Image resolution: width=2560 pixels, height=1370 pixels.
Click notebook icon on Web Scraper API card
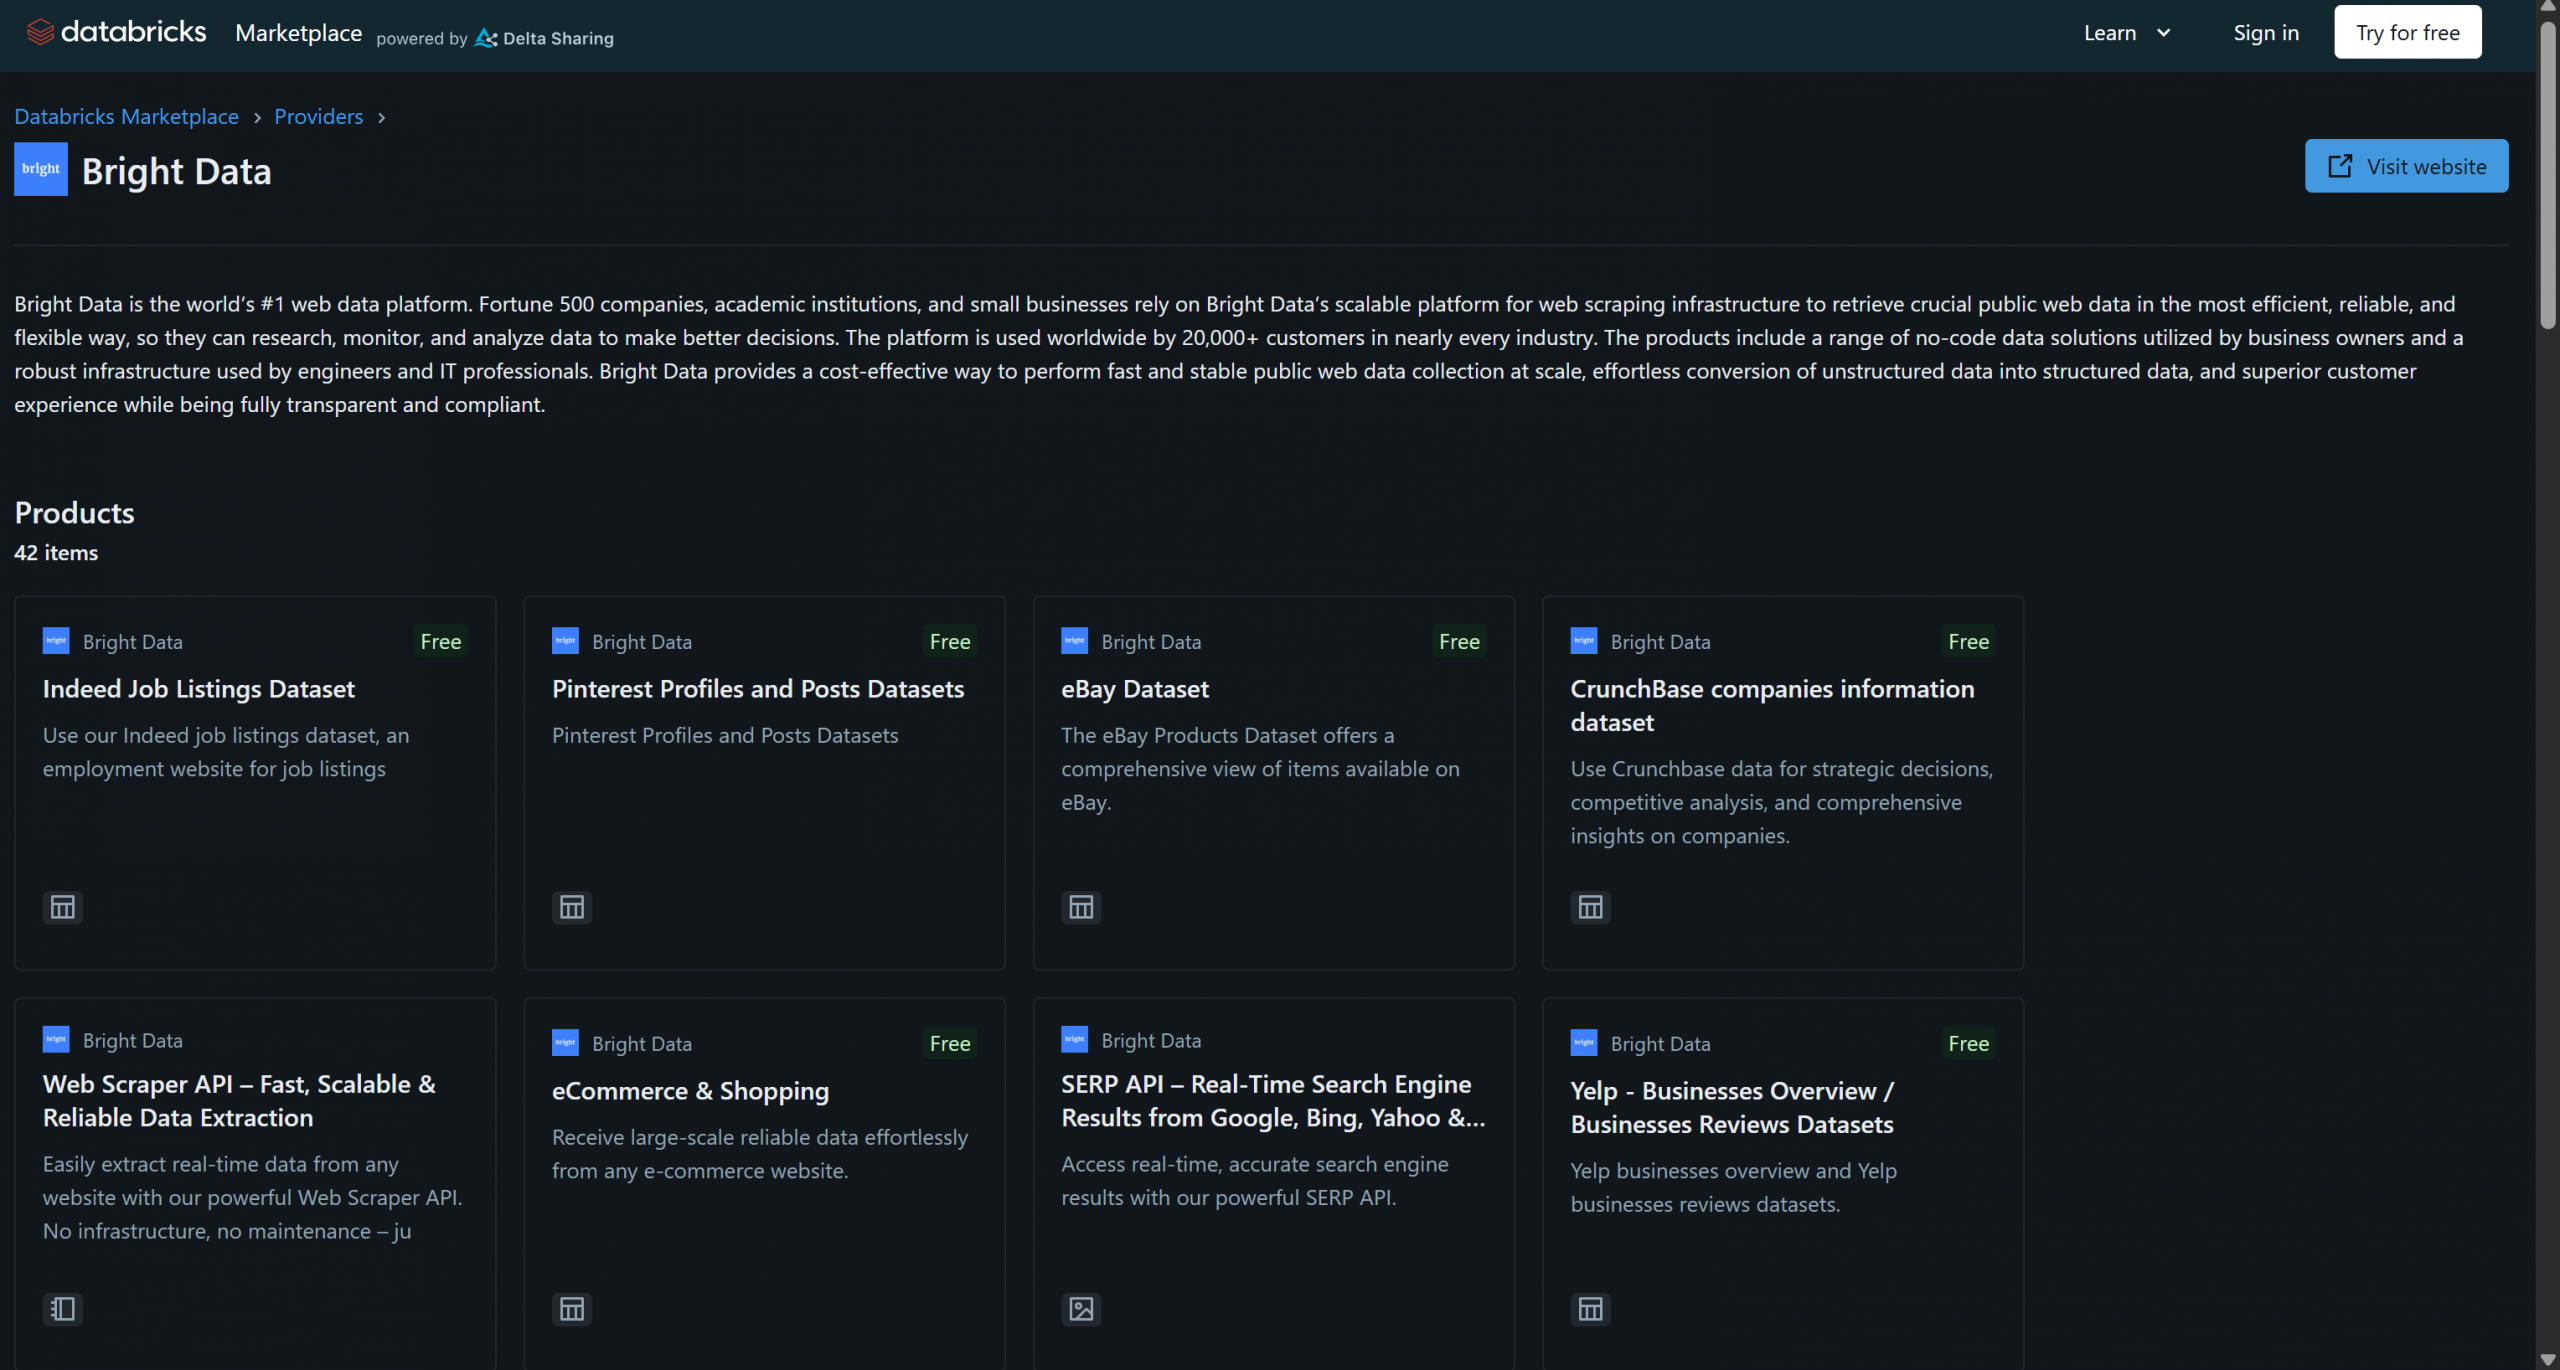63,1309
